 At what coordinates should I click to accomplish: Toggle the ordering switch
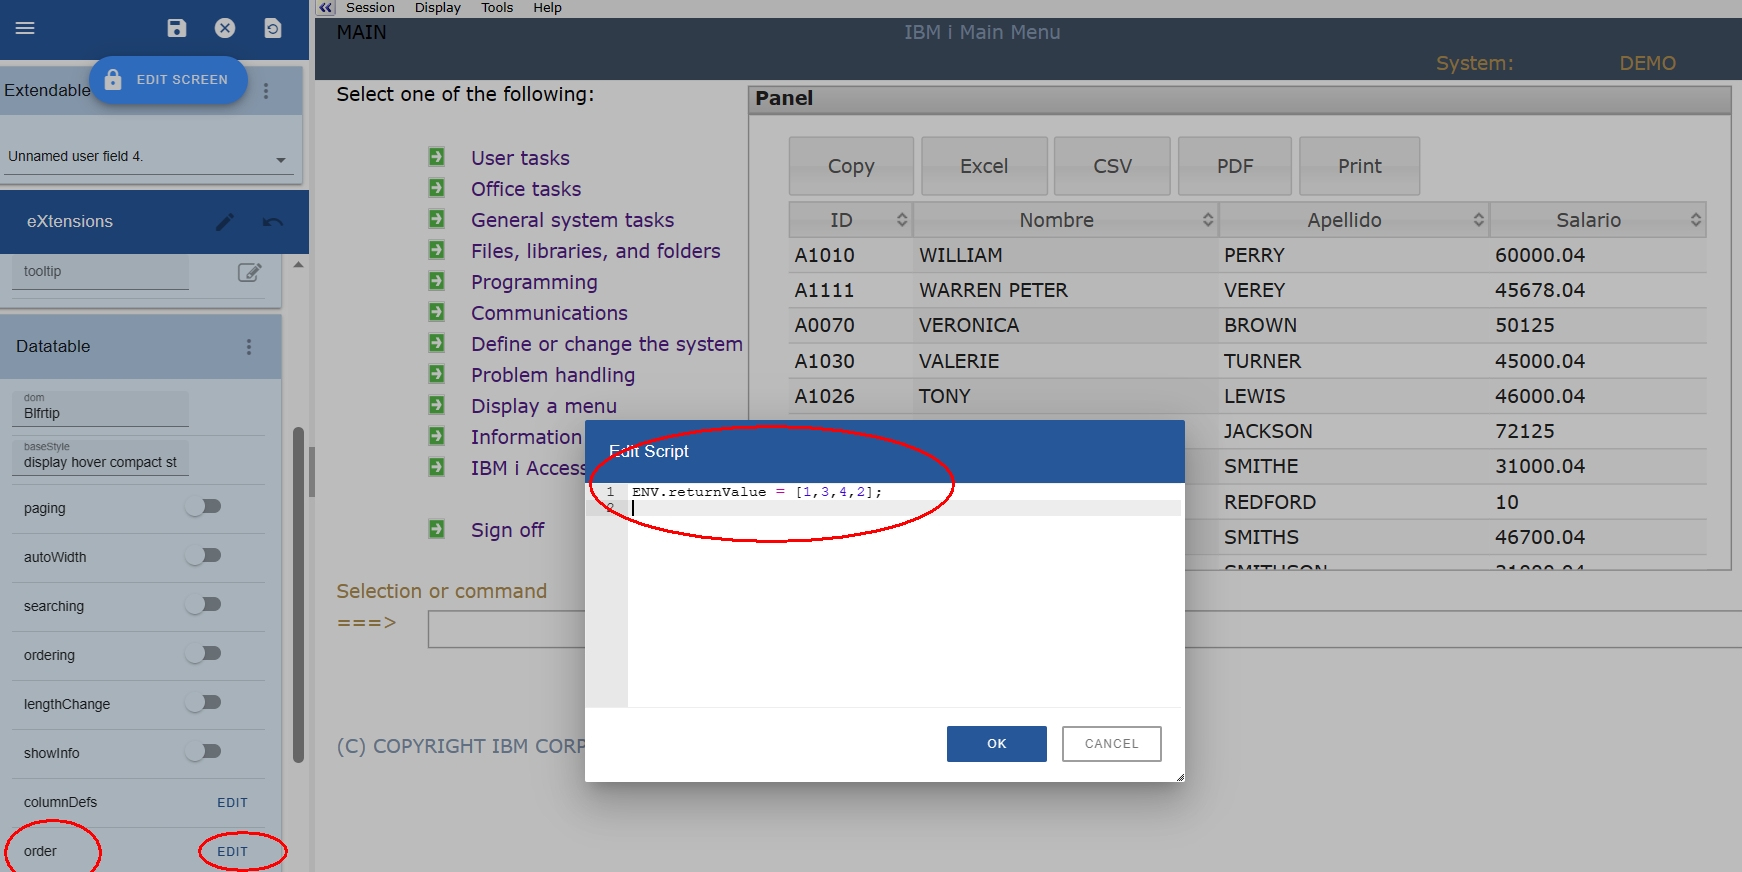click(204, 654)
